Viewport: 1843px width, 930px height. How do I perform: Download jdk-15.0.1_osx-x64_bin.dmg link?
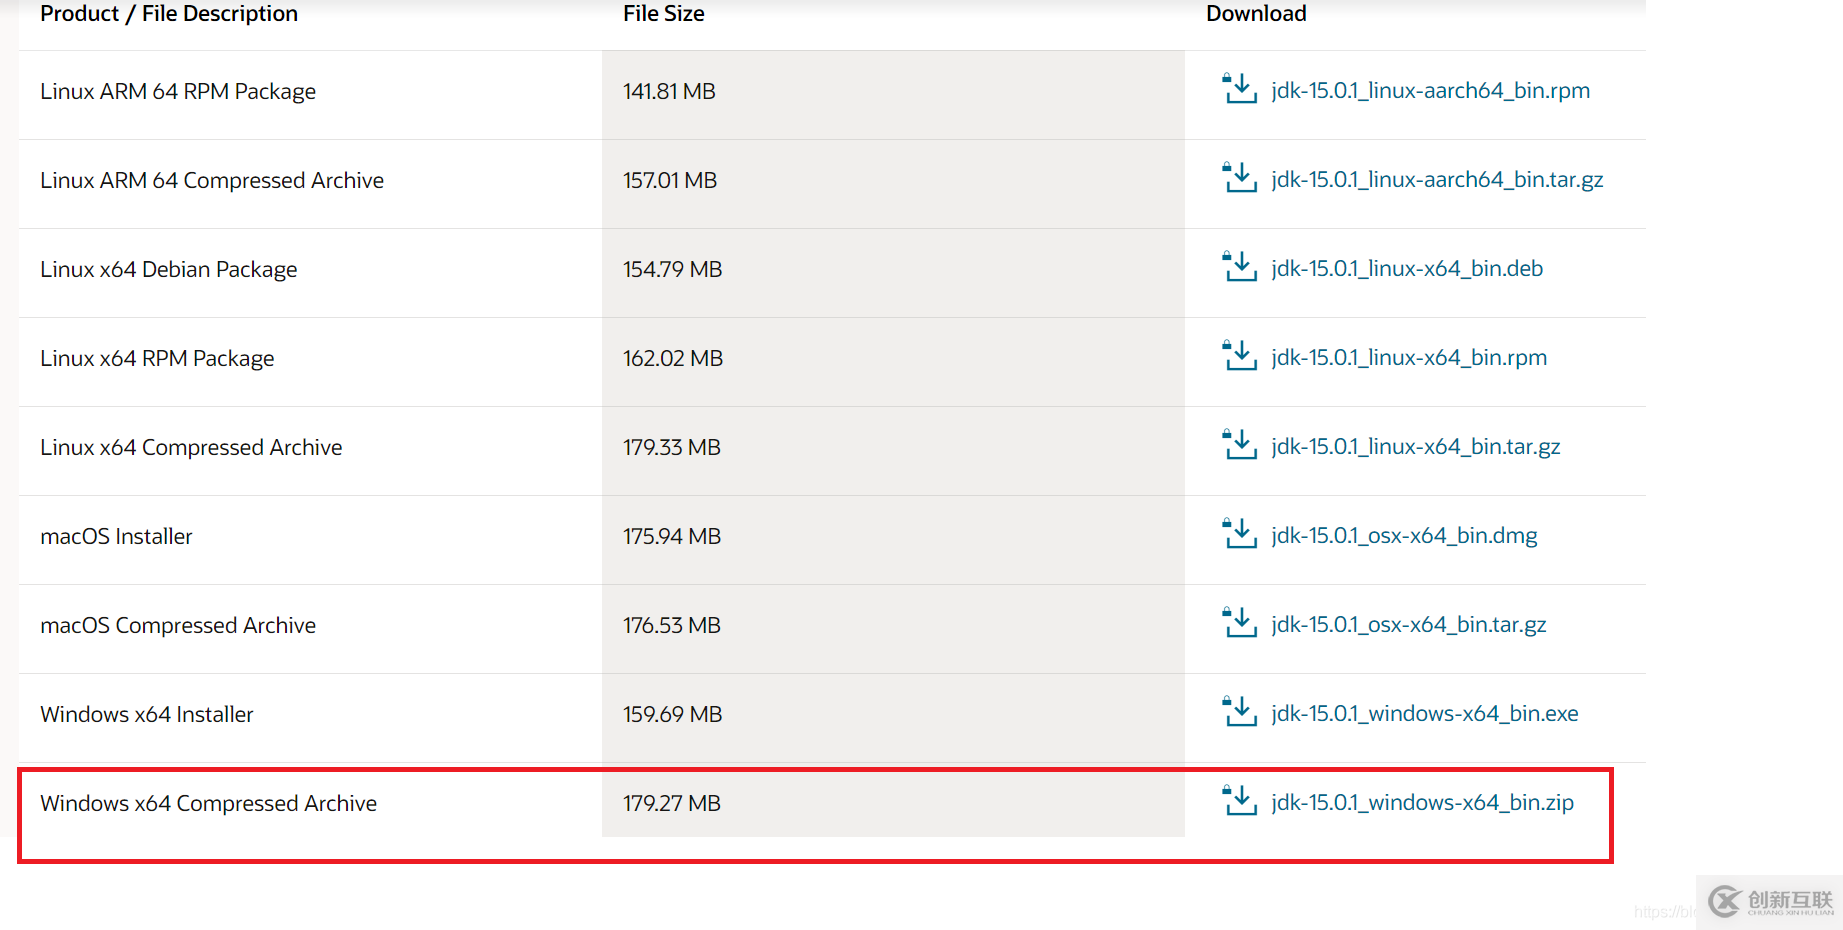coord(1404,536)
